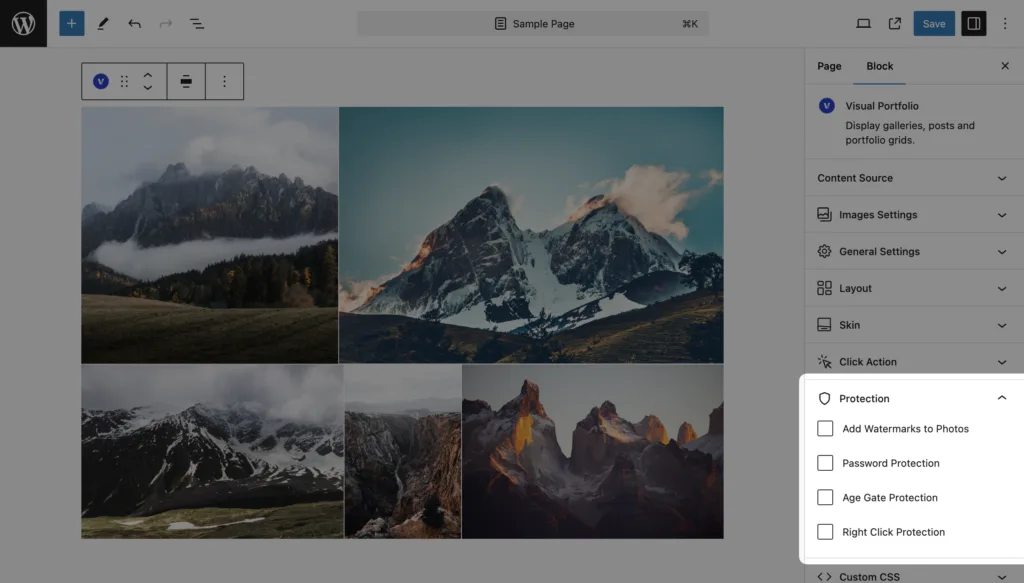Click the Visual Portfolio block description text
Viewport: 1024px width, 583px height.
tap(910, 133)
